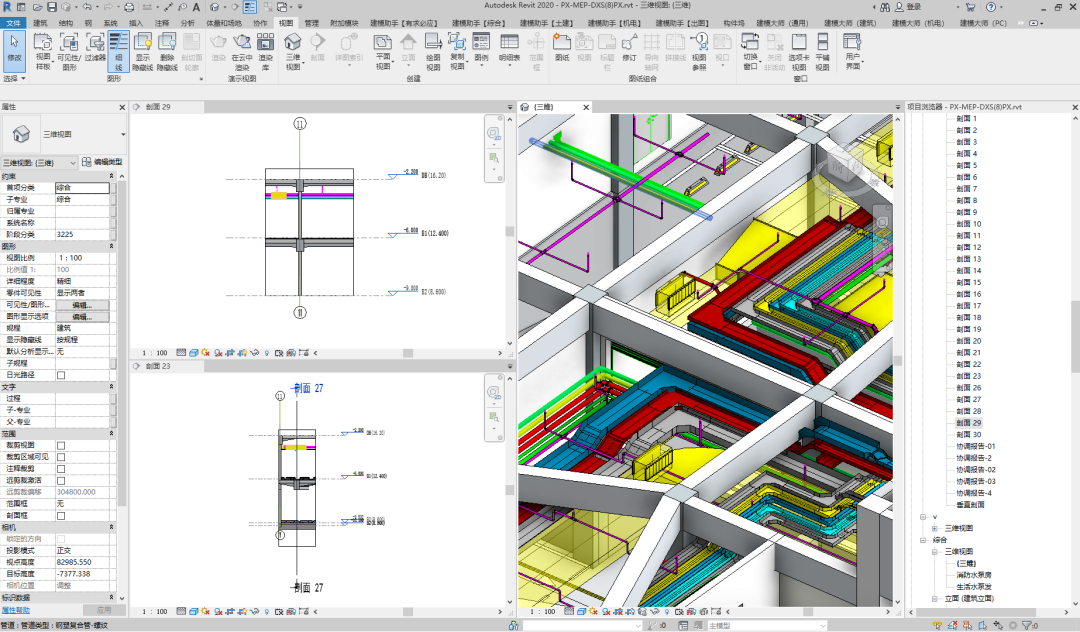1080x632 pixels.
Task: Click the 编辑类型 edit type button
Action: (102, 162)
